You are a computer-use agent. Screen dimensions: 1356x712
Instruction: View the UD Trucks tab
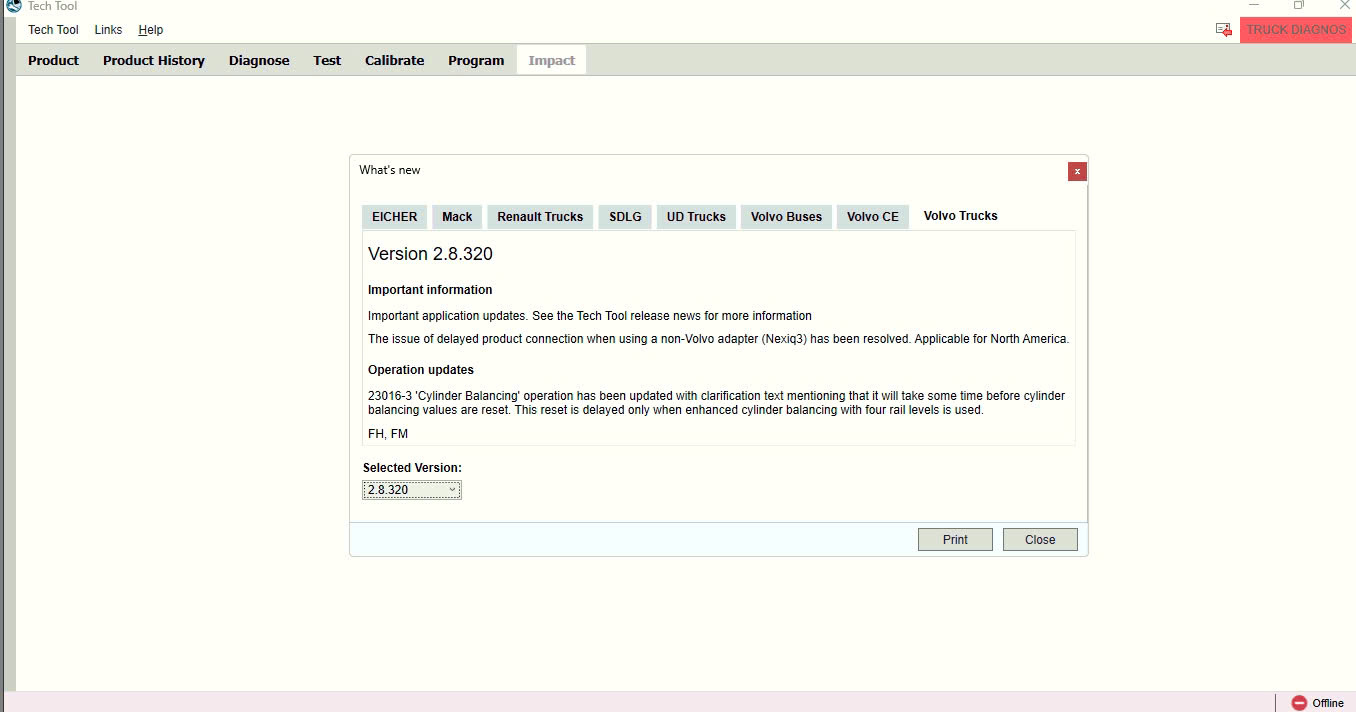(696, 217)
